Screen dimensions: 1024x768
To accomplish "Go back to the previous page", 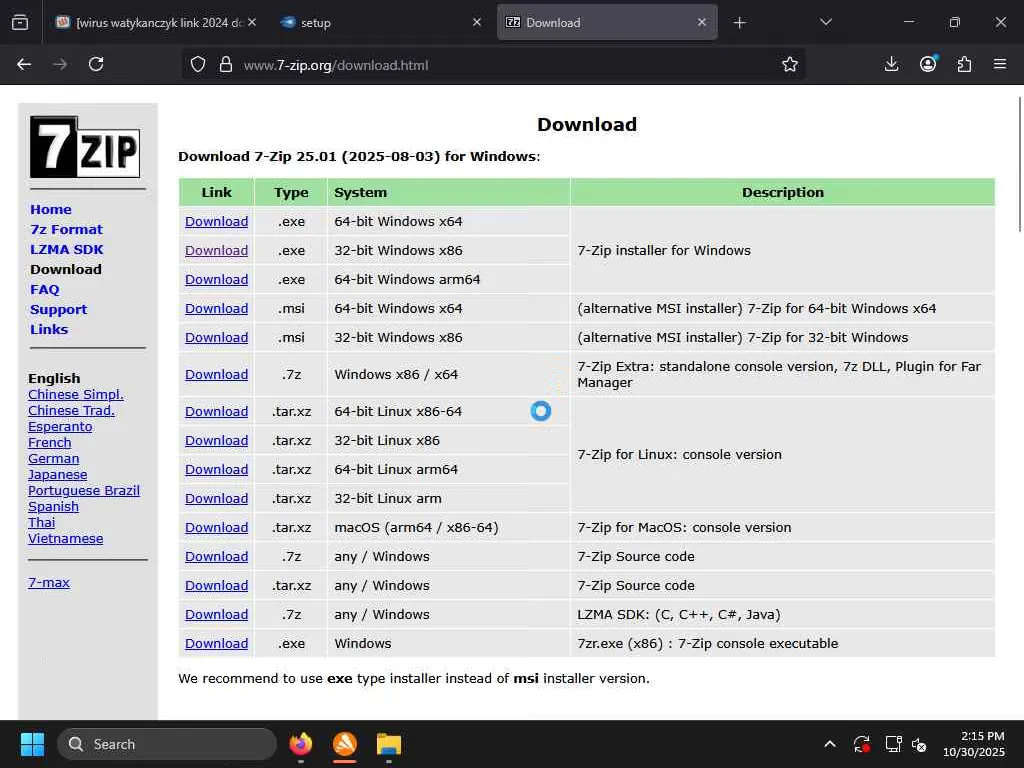I will coord(24,64).
